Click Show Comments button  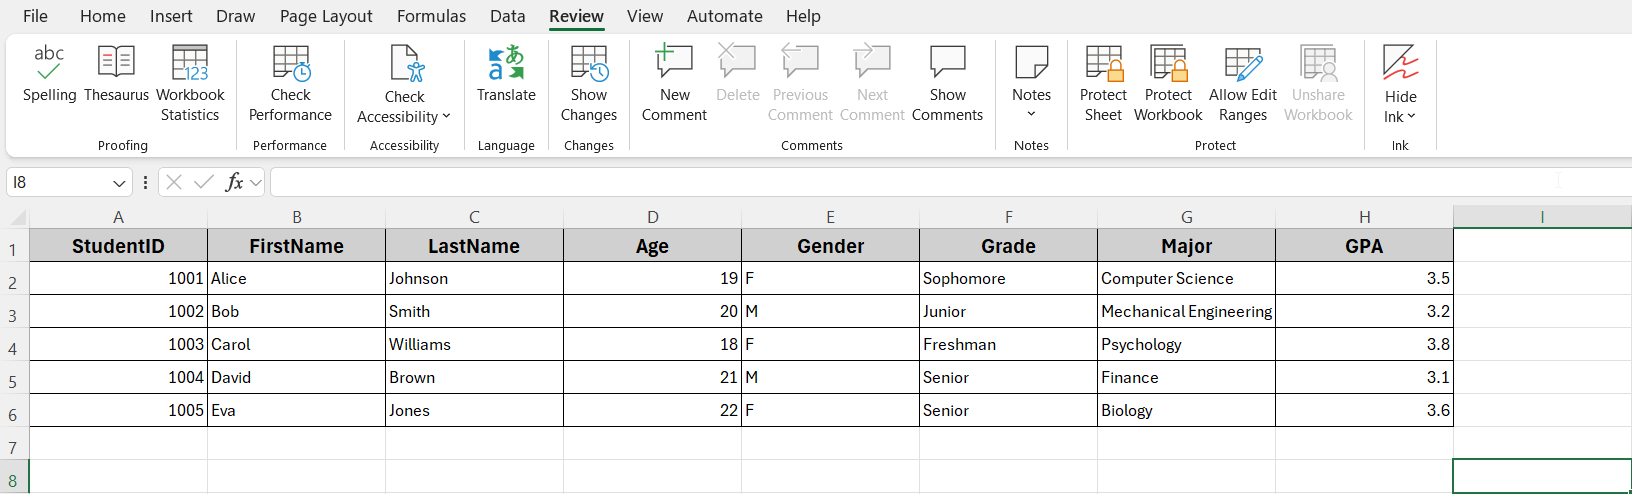tap(947, 84)
